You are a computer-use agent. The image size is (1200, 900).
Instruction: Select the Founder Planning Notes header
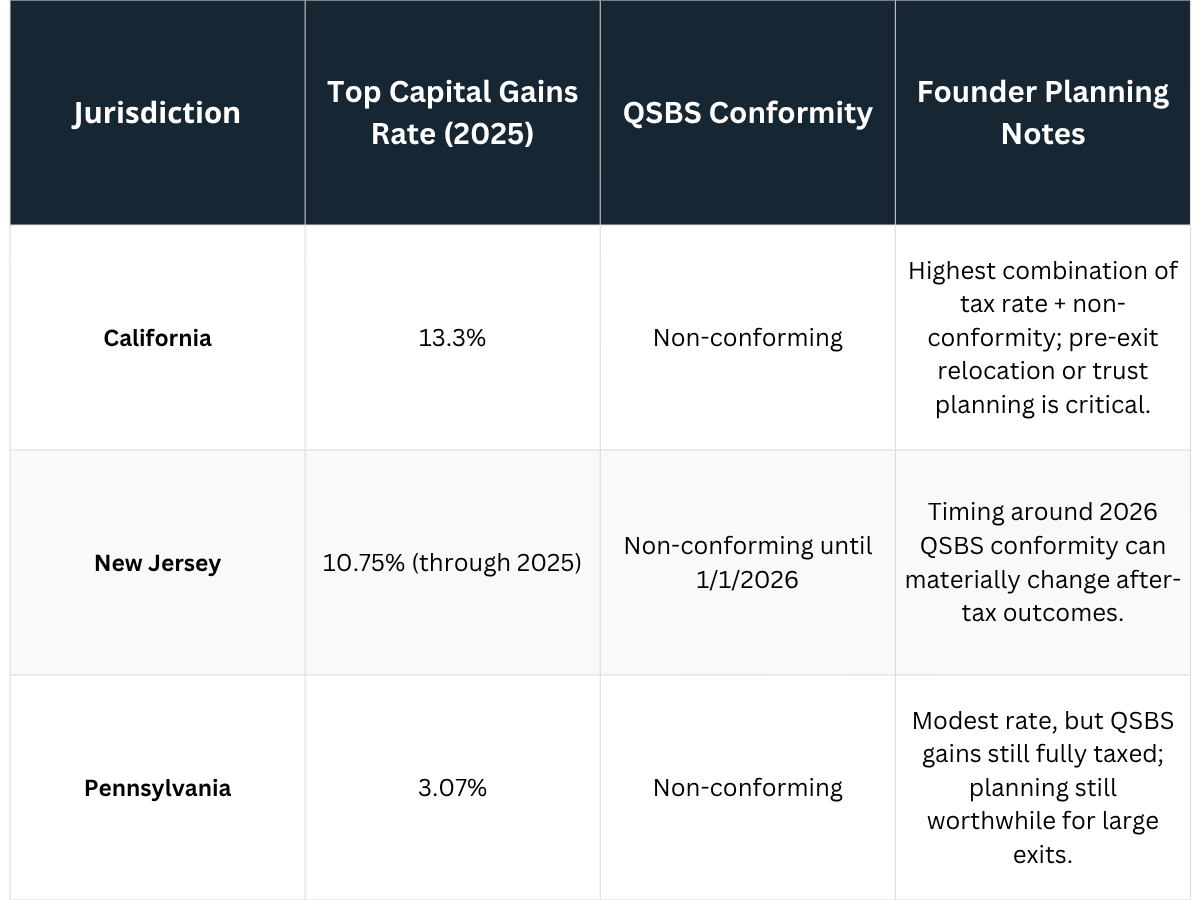(x=1043, y=113)
